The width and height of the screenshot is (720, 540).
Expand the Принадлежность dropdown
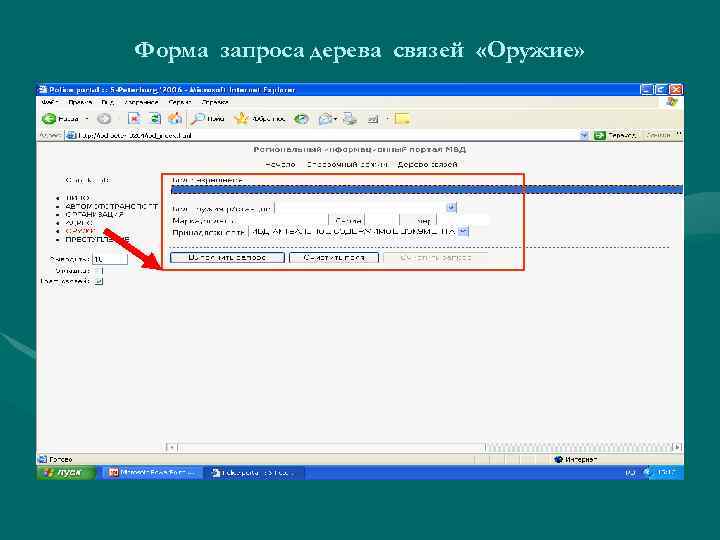(x=463, y=231)
